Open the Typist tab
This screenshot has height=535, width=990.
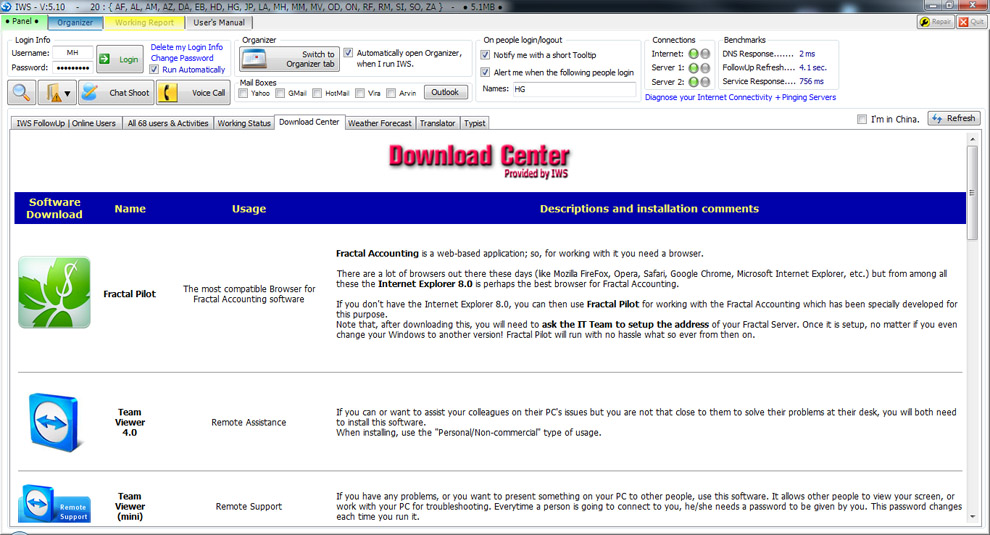475,123
